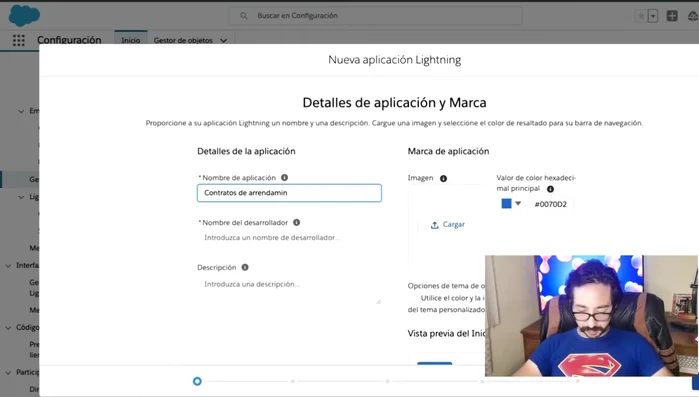This screenshot has height=397, width=699.
Task: Click the Nombre del desarrollador input field
Action: pos(289,238)
